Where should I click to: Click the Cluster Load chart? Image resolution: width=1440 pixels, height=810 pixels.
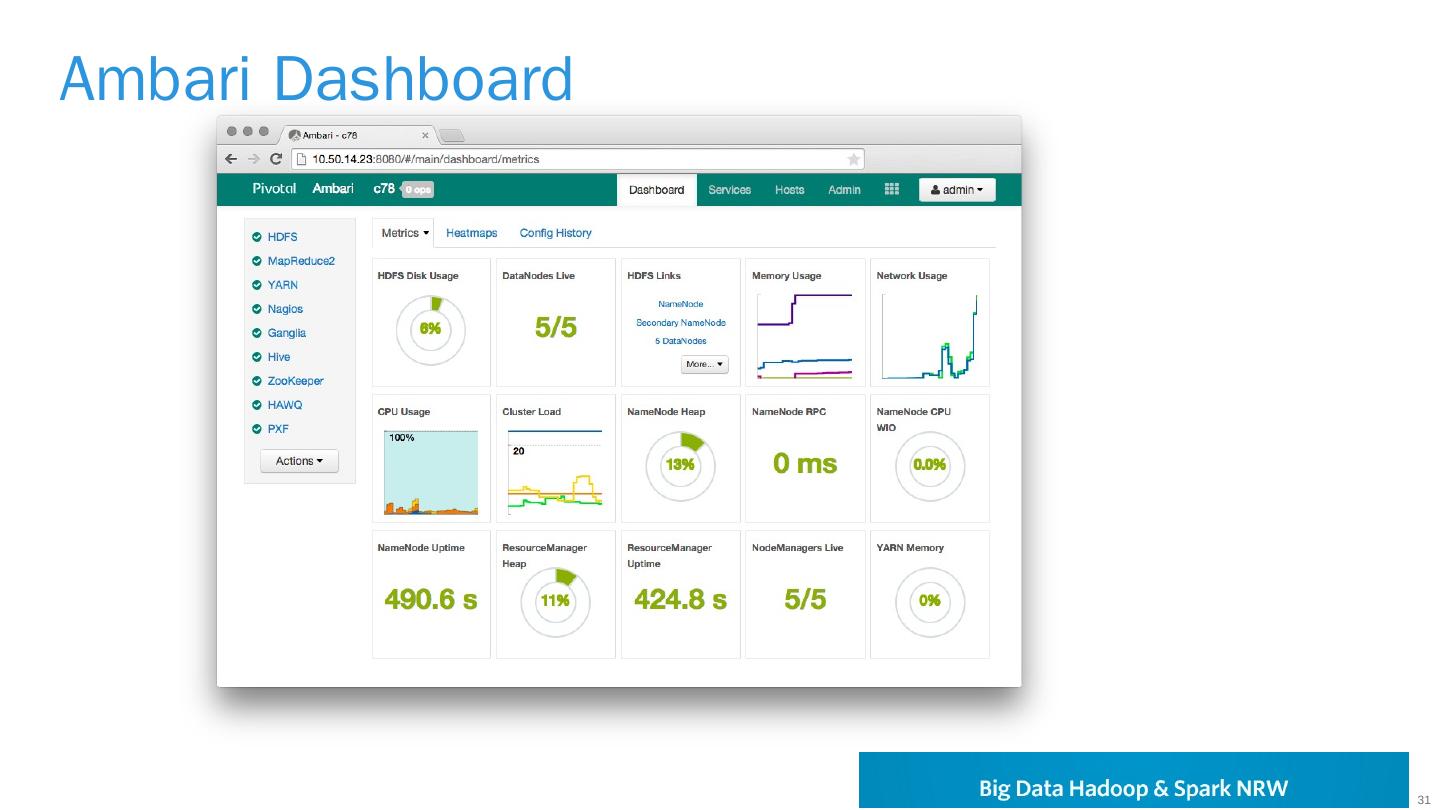[556, 473]
